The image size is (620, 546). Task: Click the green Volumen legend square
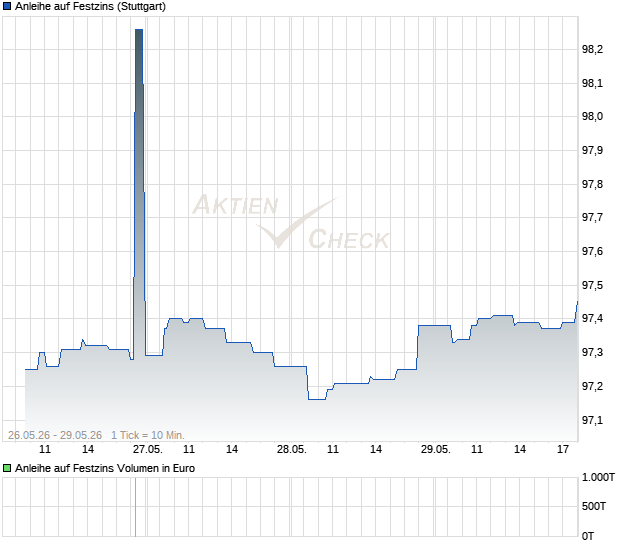7,469
